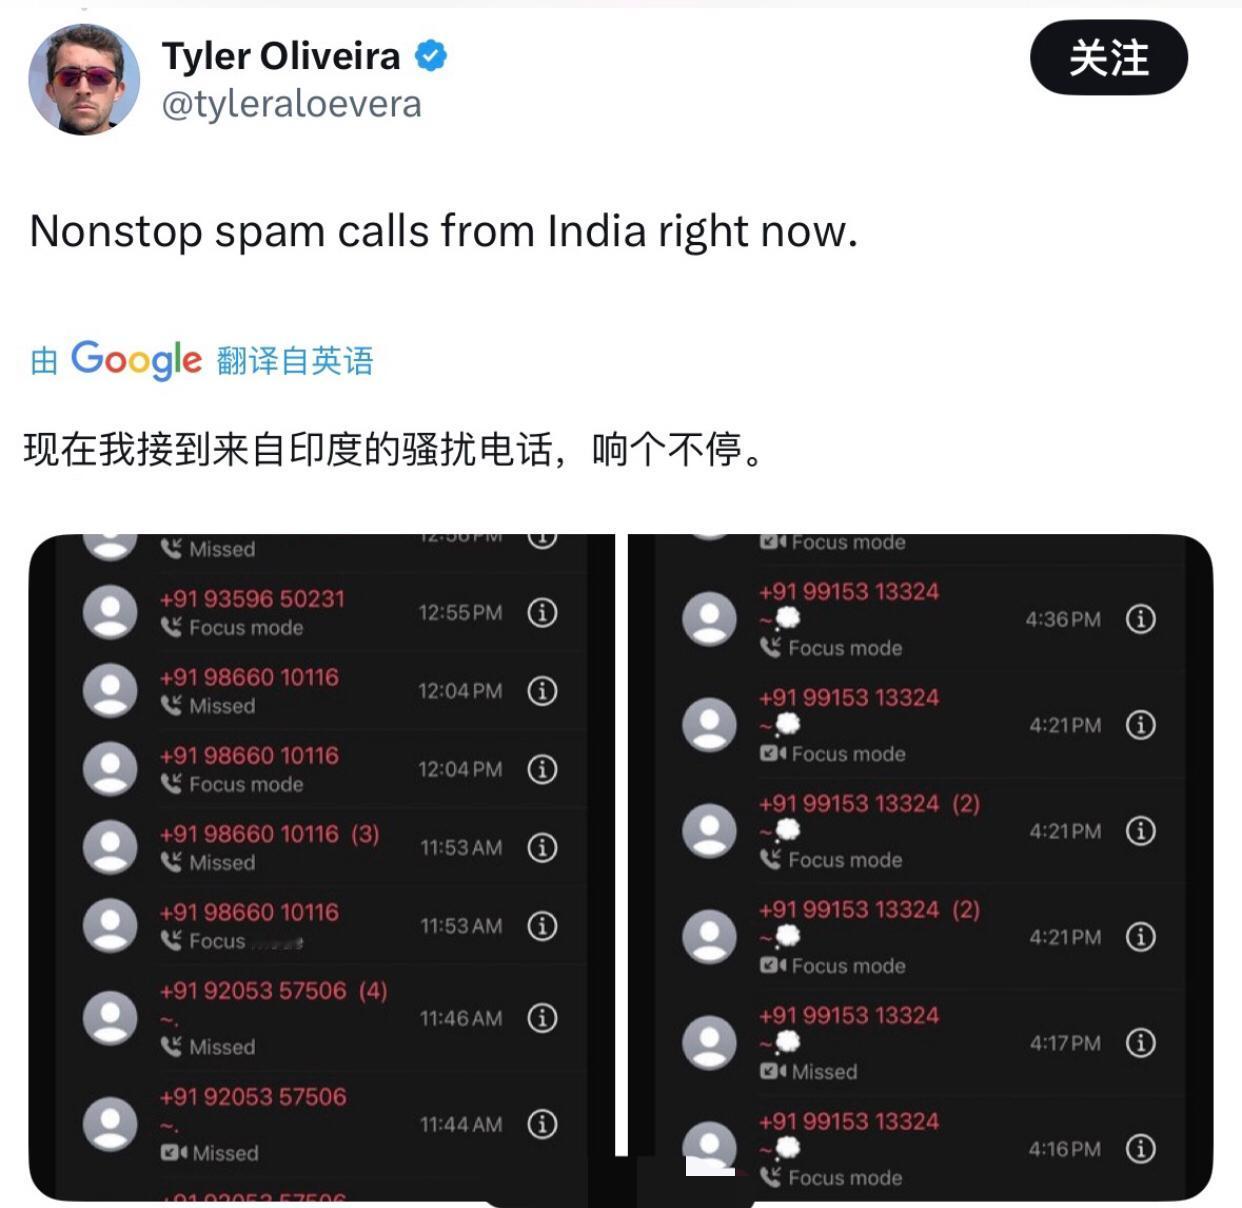Click contact avatar for +91 92053 57506 (4)
Screen dimensions: 1242x1208
tap(110, 1018)
